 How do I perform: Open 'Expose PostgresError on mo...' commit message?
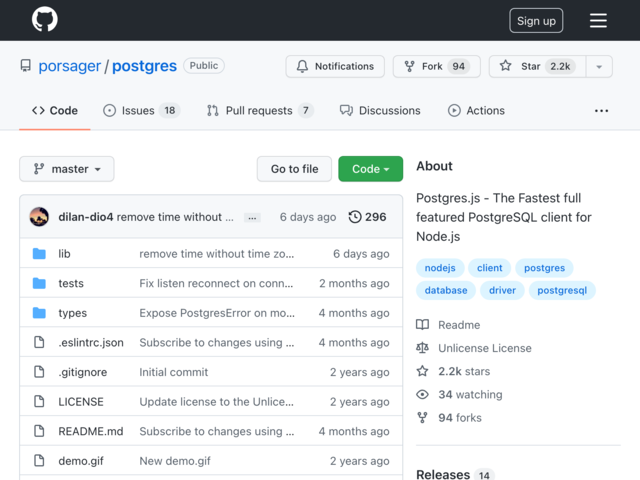(217, 313)
